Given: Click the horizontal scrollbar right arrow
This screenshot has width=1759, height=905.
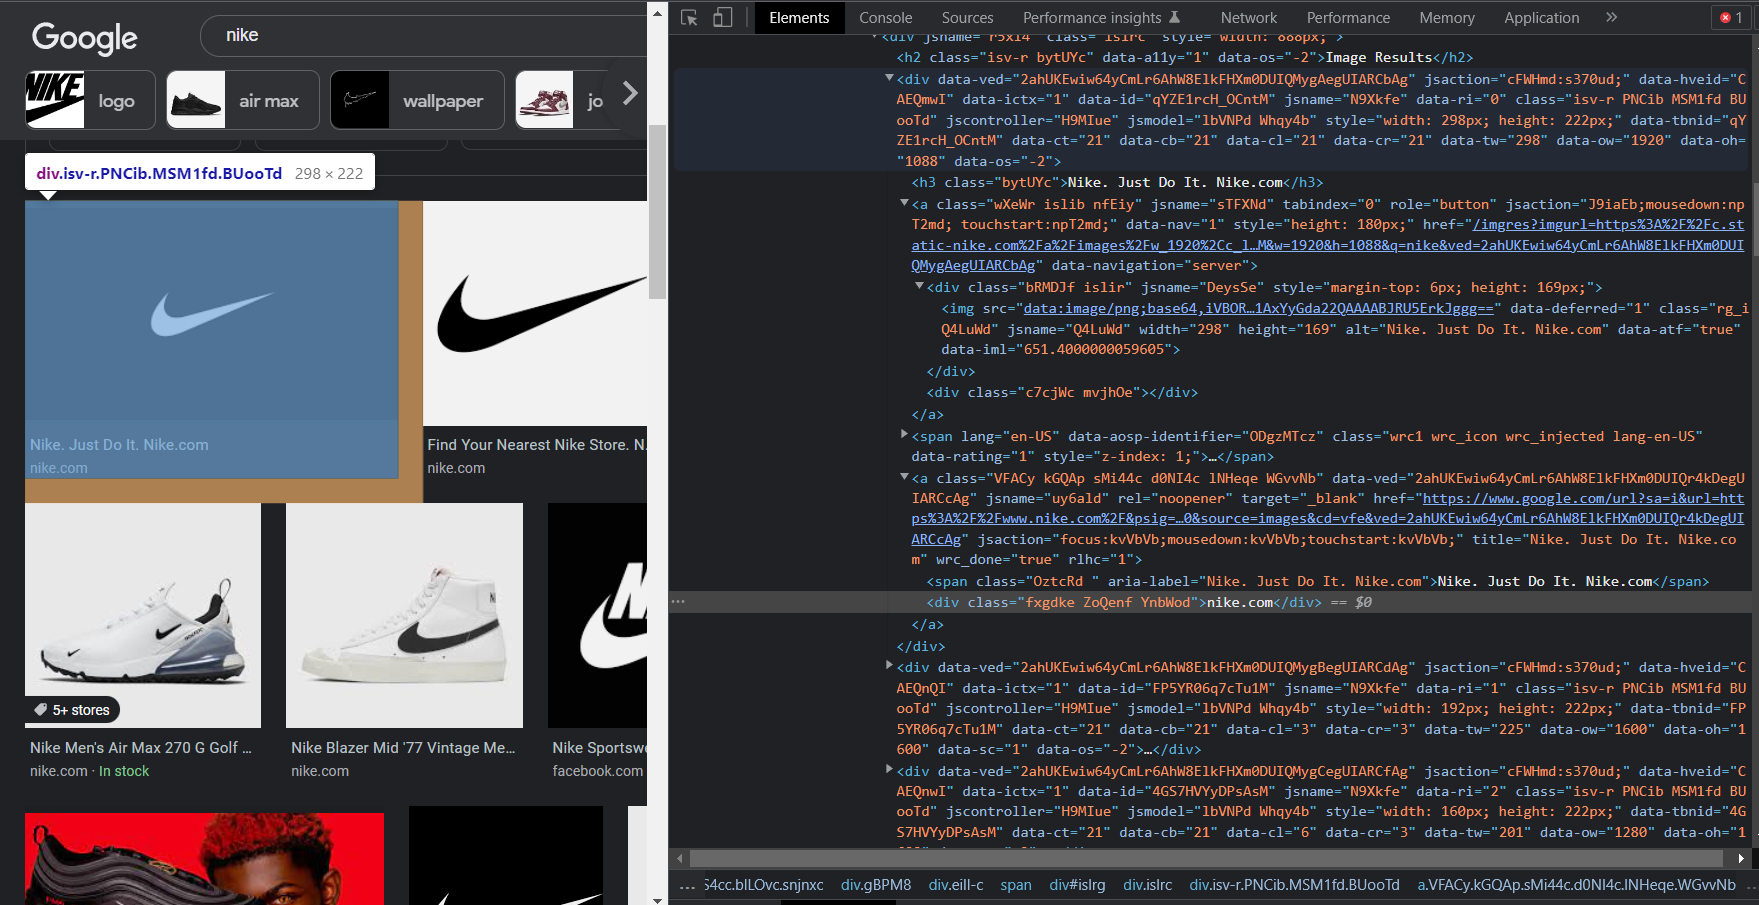Looking at the screenshot, I should 1741,858.
